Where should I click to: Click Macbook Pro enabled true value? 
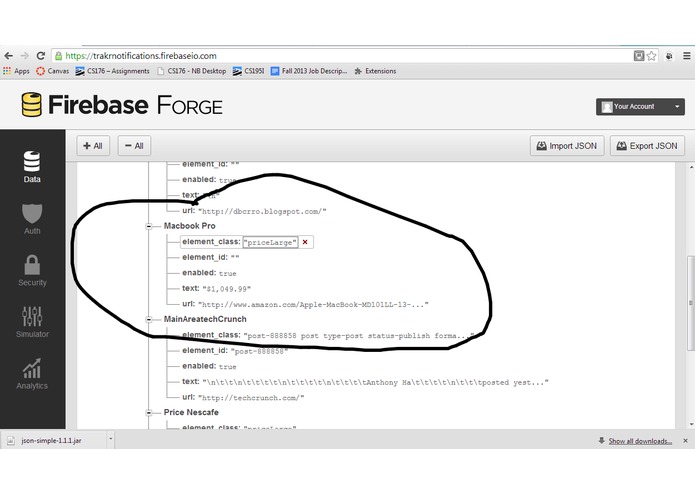[x=227, y=273]
